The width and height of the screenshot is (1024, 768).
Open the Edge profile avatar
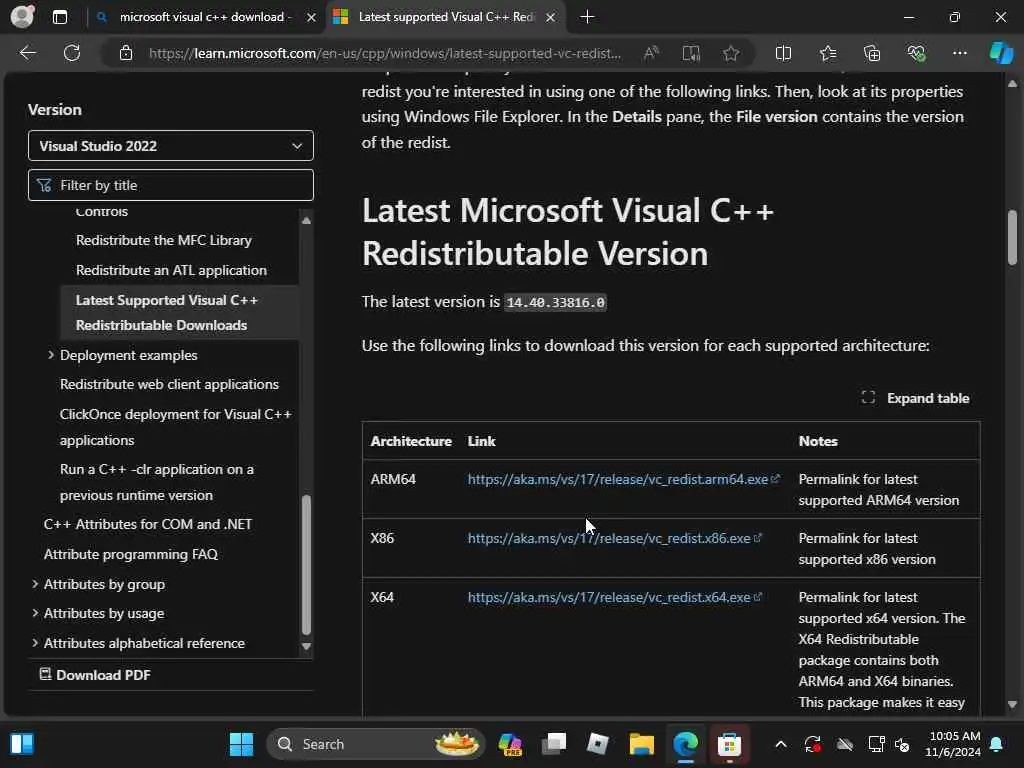click(x=22, y=16)
